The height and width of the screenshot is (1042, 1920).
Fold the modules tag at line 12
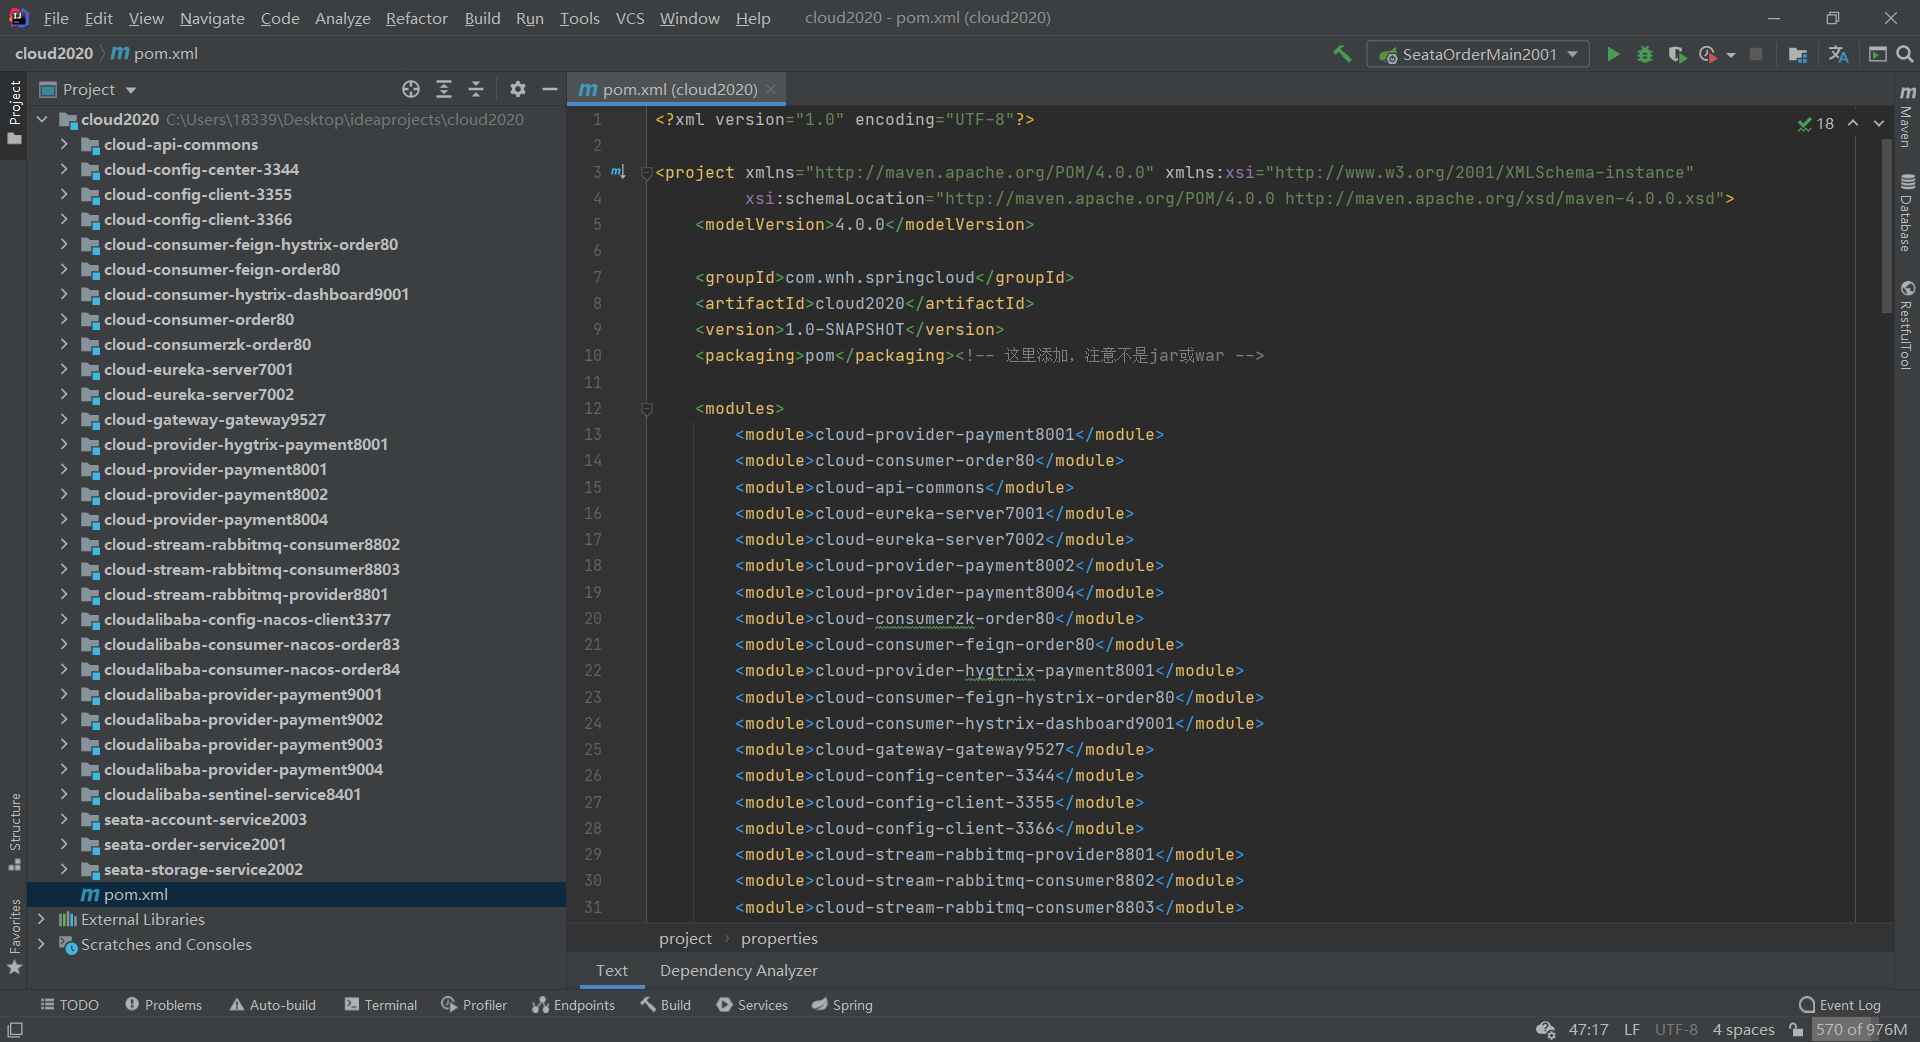click(647, 408)
